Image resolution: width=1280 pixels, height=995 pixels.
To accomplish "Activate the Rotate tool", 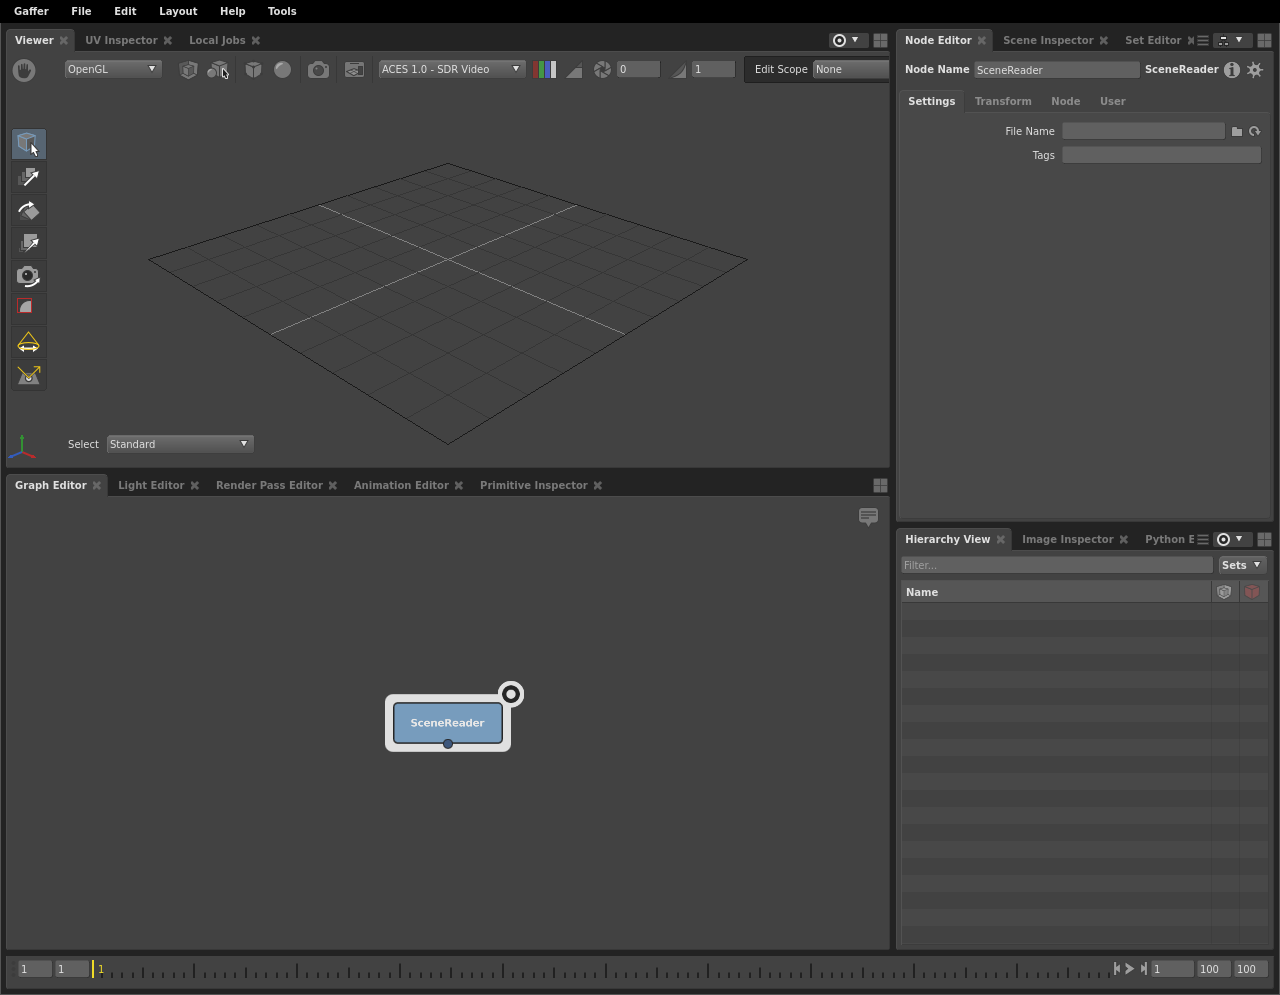I will coord(29,211).
